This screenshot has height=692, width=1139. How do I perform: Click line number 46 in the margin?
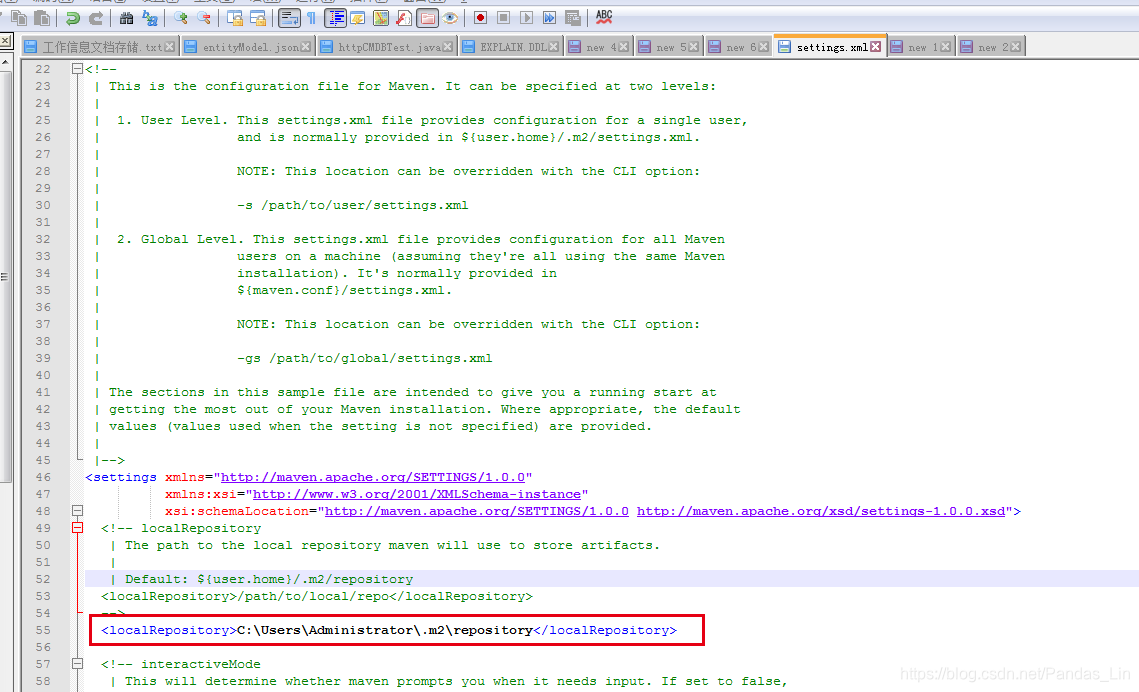click(x=43, y=477)
